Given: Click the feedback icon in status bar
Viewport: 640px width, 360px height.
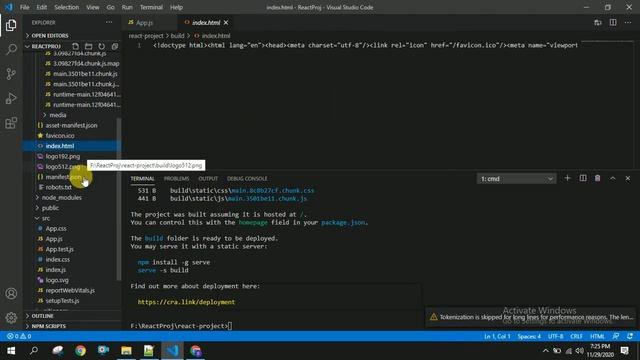Looking at the screenshot, I should coord(616,336).
